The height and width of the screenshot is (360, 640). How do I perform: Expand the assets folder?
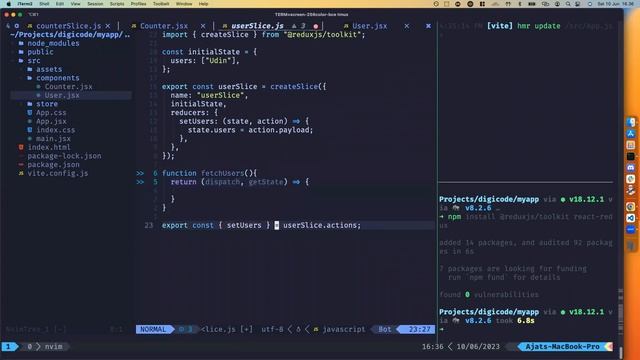point(49,69)
